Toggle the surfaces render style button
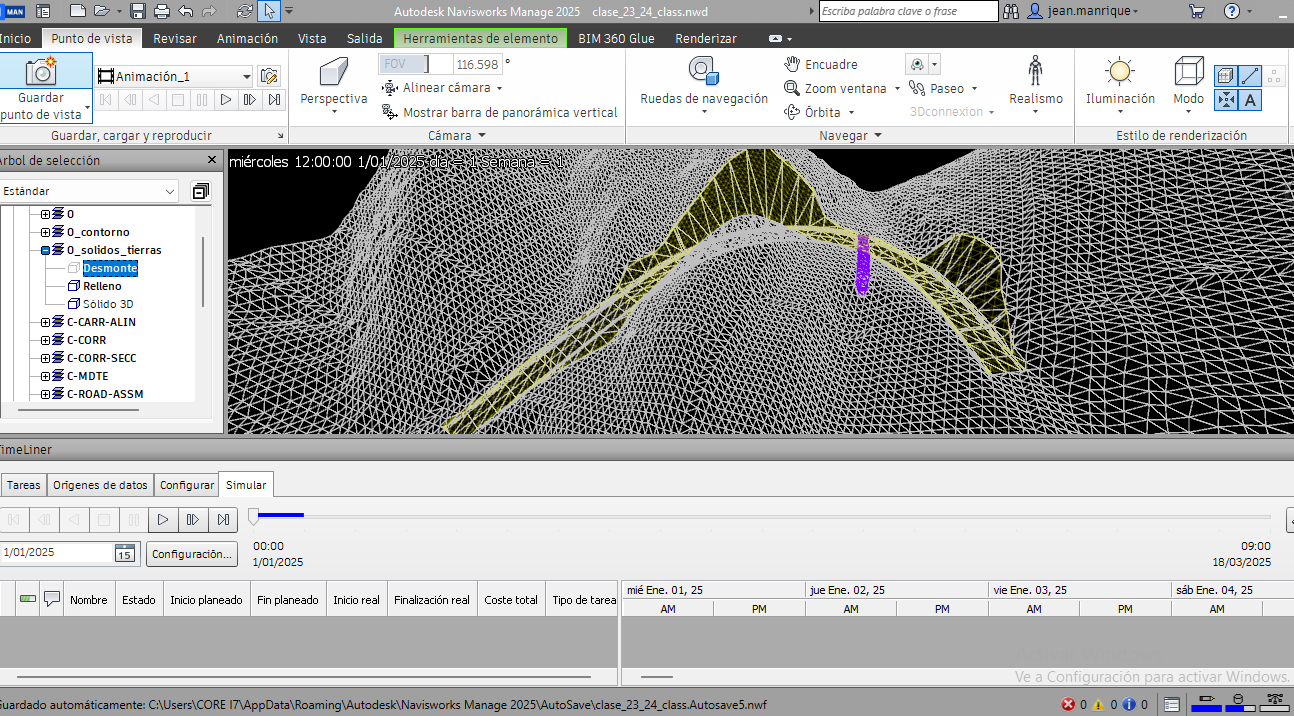 [x=1225, y=76]
